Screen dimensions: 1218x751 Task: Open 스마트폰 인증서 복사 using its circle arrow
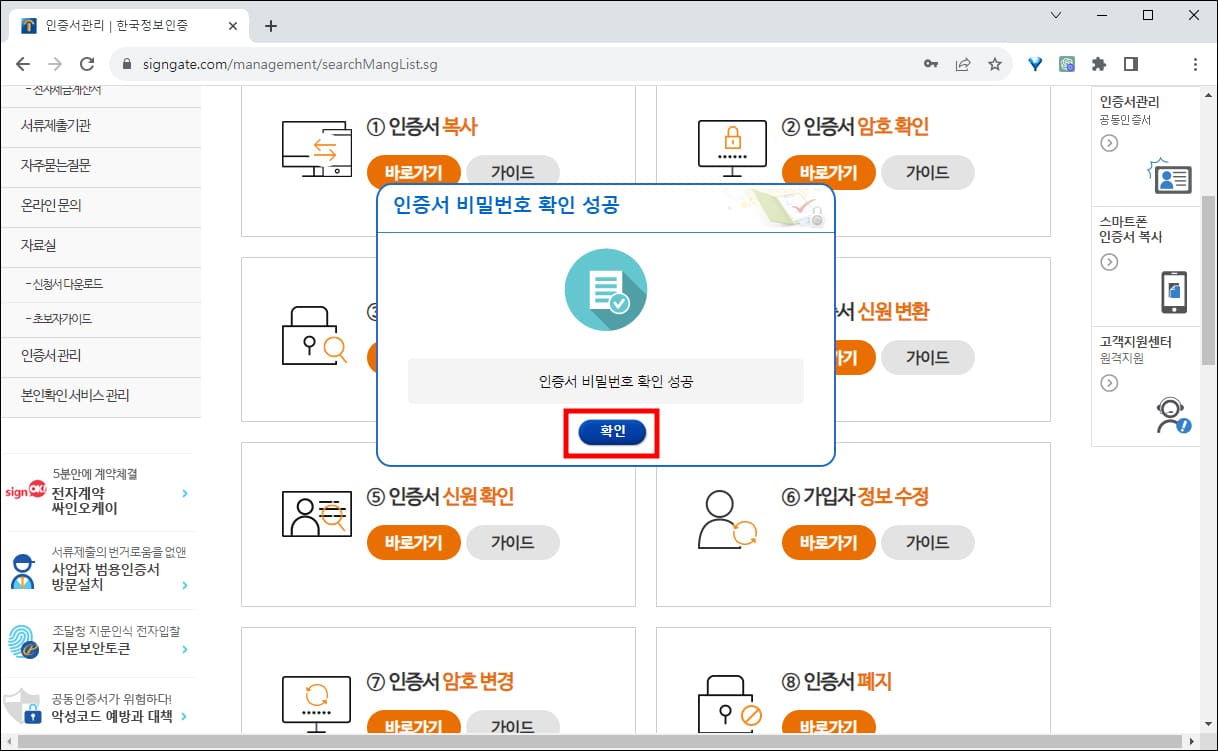click(x=1110, y=262)
